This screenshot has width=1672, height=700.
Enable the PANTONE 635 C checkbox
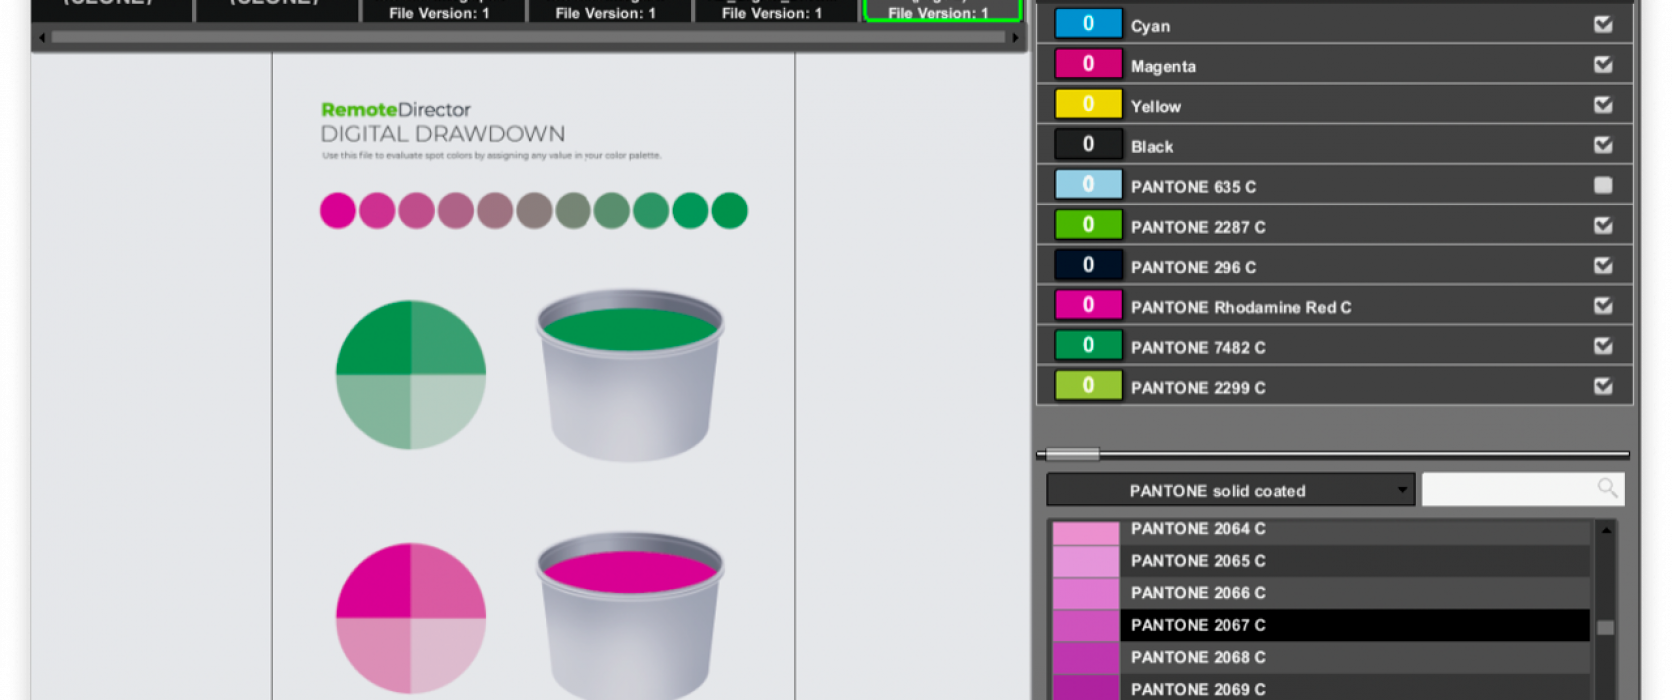pos(1603,185)
